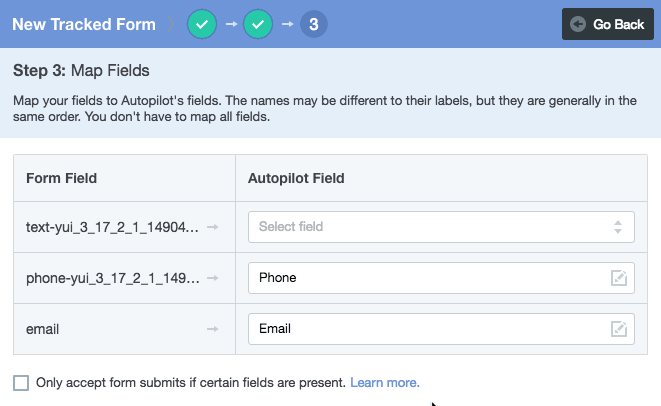Click the Step 3: Map Fields heading

81,70
